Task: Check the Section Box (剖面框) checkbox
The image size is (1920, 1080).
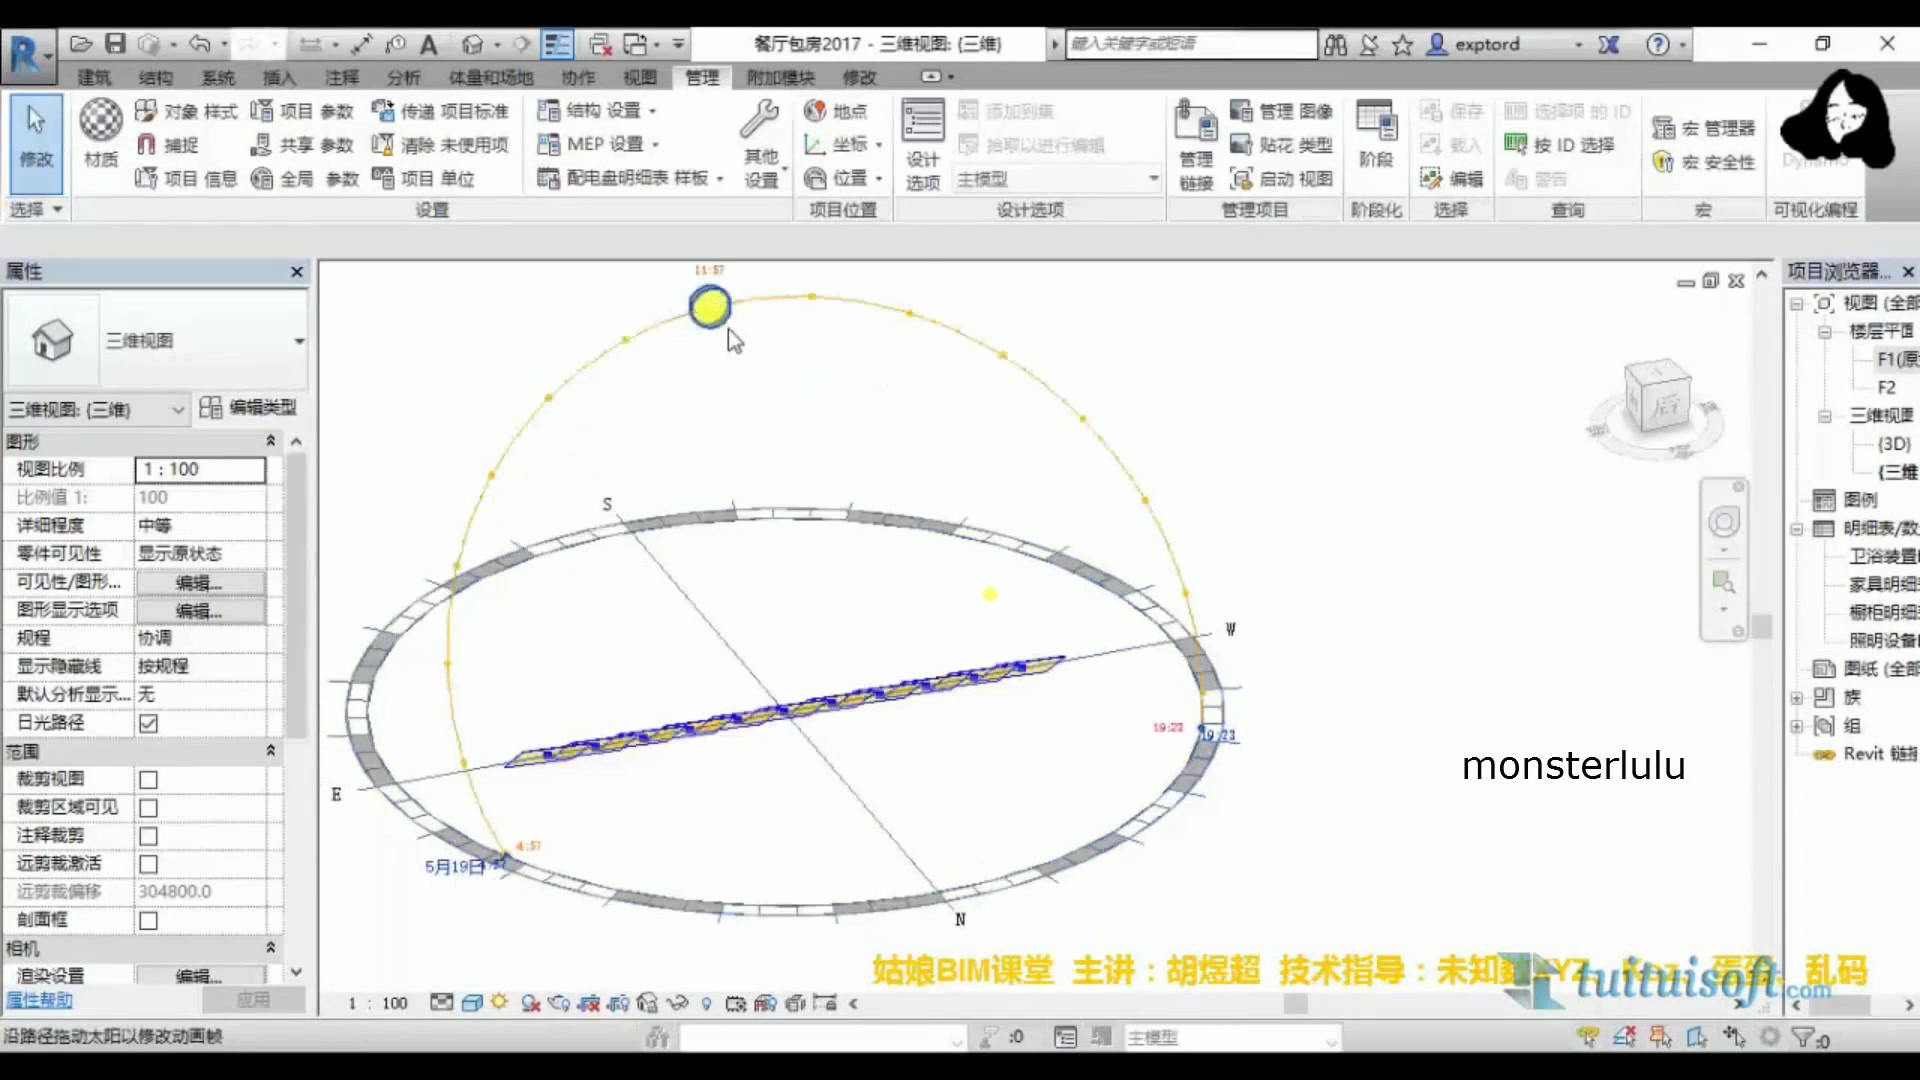Action: click(149, 920)
